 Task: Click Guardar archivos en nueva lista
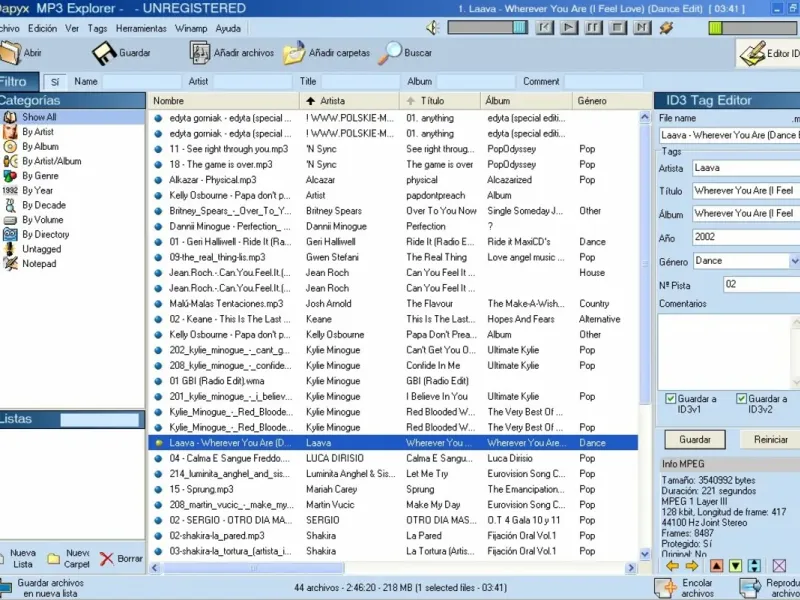(42, 588)
